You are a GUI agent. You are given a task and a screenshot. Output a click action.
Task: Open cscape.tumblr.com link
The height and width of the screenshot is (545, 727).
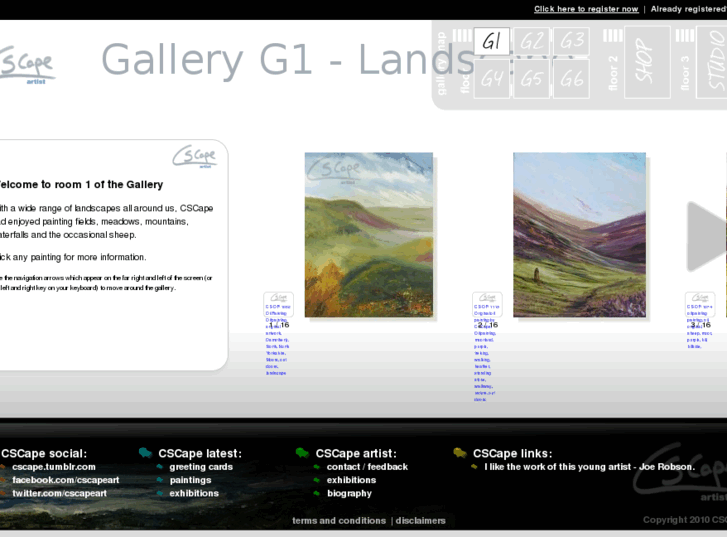tap(54, 467)
